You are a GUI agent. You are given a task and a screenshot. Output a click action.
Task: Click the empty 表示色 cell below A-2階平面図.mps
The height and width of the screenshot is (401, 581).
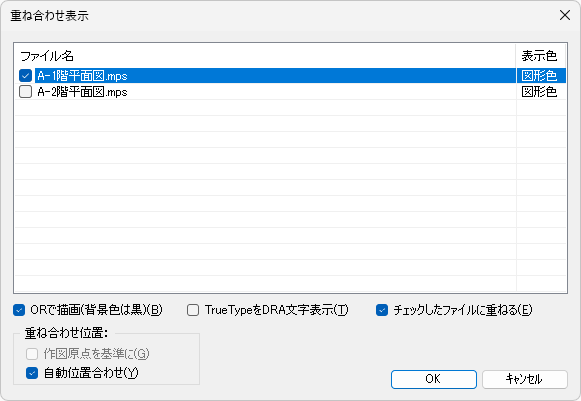[x=541, y=107]
